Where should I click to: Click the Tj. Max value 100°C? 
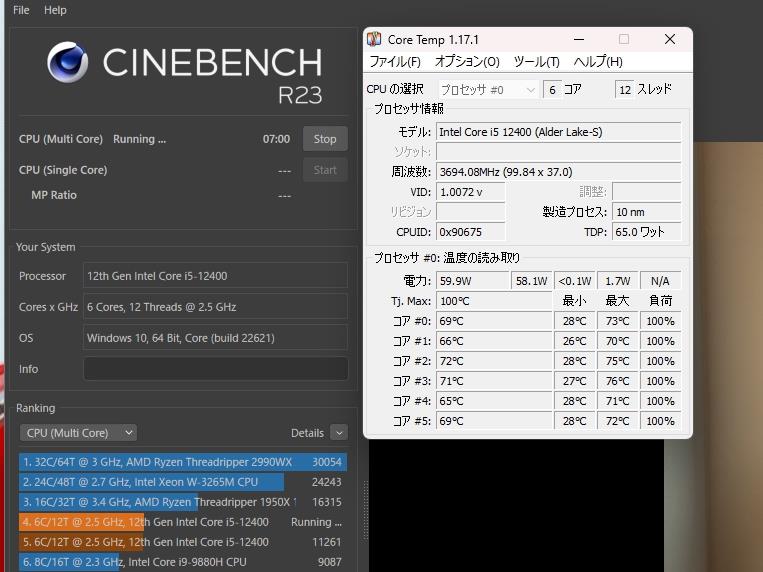[x=494, y=301]
